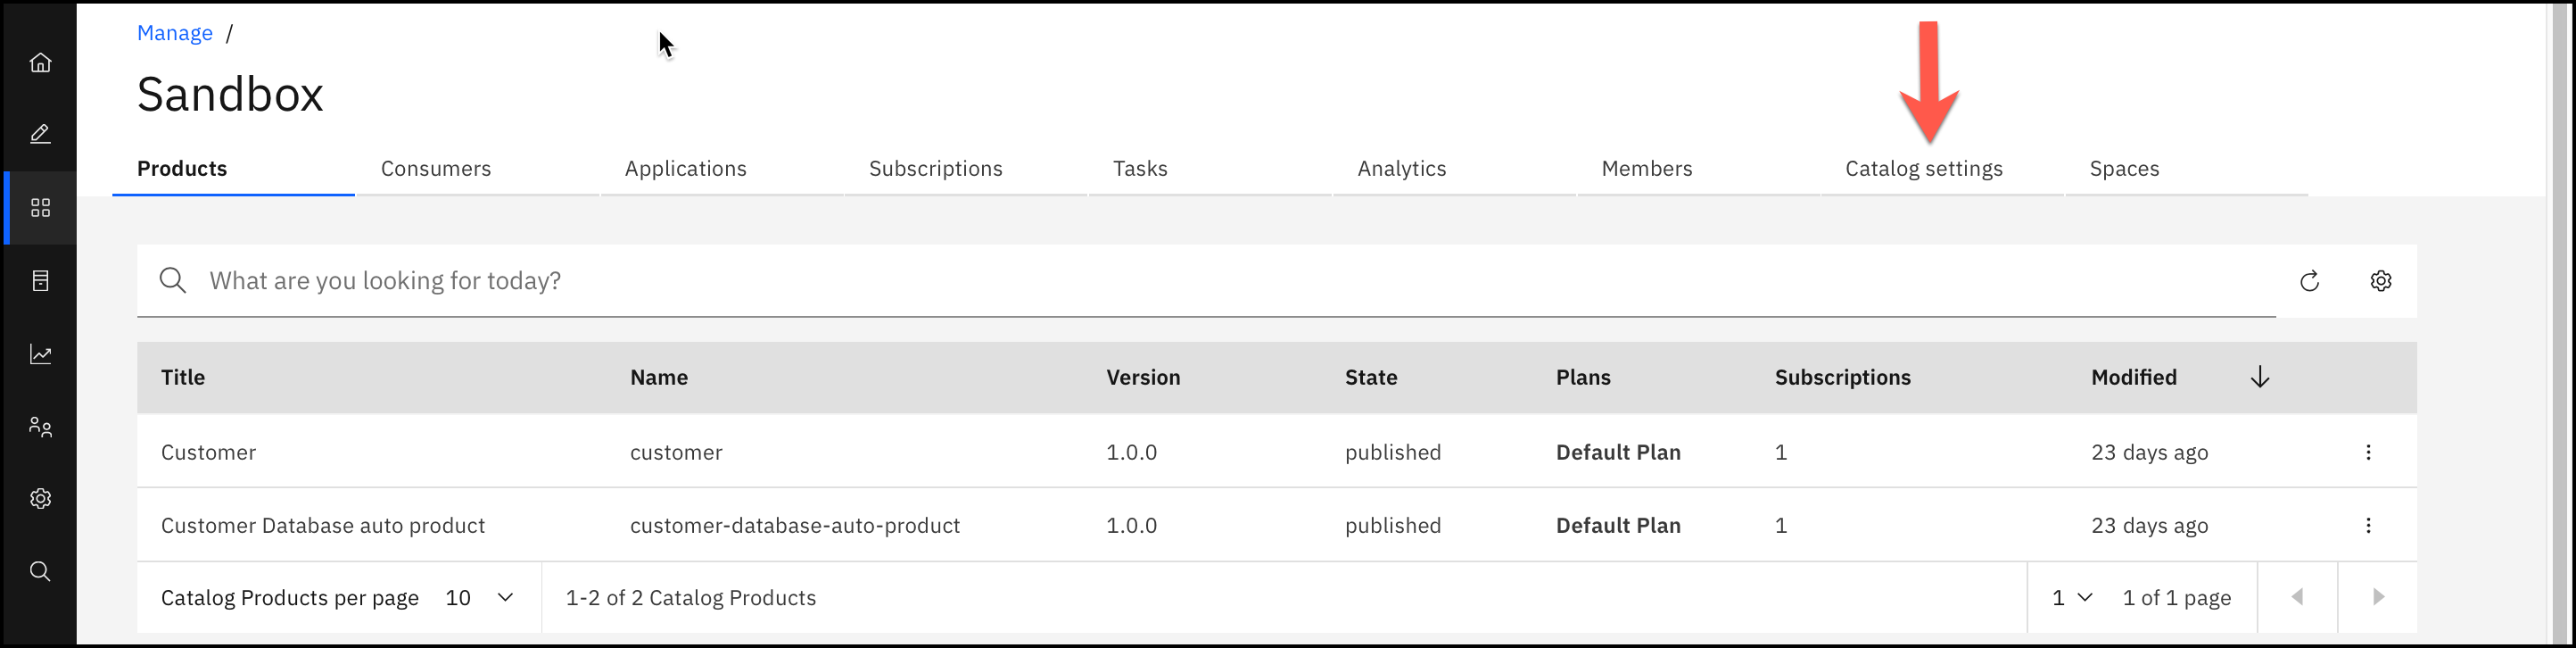The width and height of the screenshot is (2576, 648).
Task: Open table settings gear icon
Action: tap(2381, 281)
